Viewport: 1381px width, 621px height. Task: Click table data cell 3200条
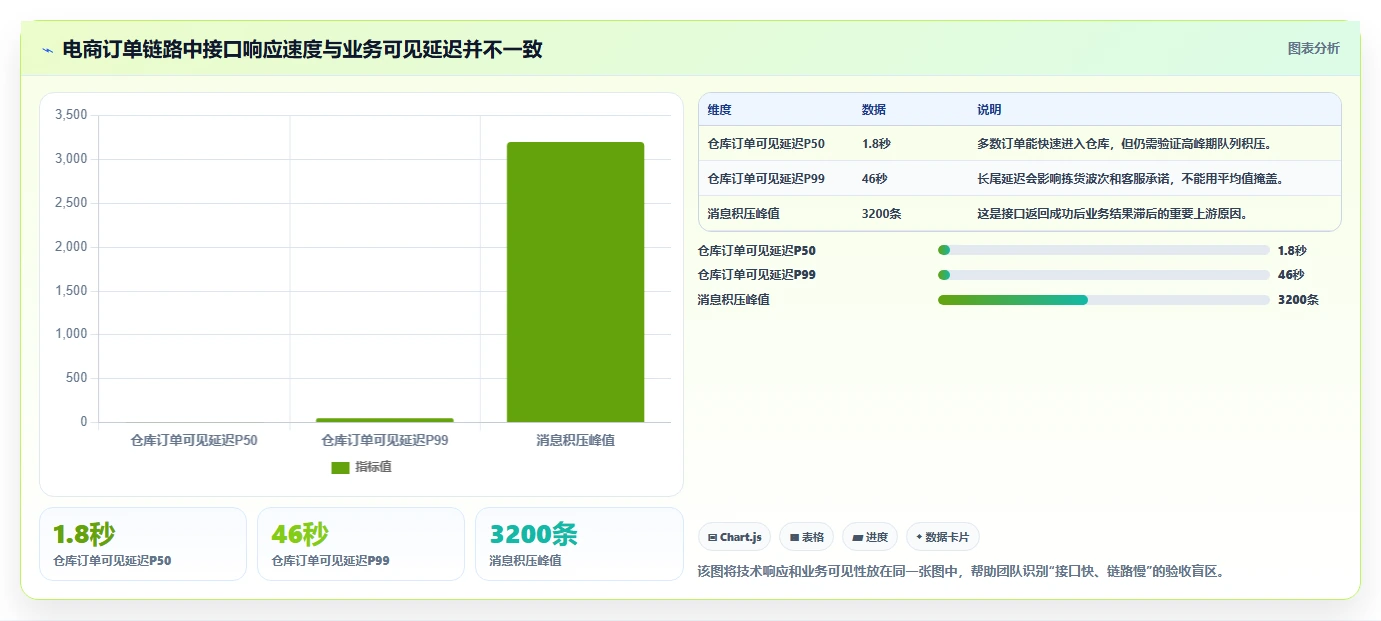pyautogui.click(x=880, y=214)
